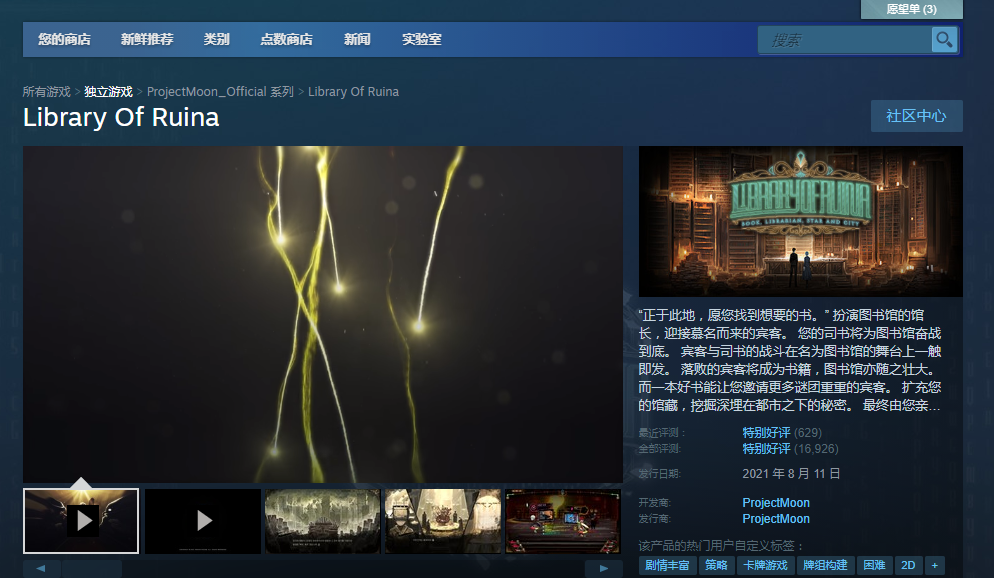Select the 牌组构建 tag
994x578 pixels.
[825, 565]
